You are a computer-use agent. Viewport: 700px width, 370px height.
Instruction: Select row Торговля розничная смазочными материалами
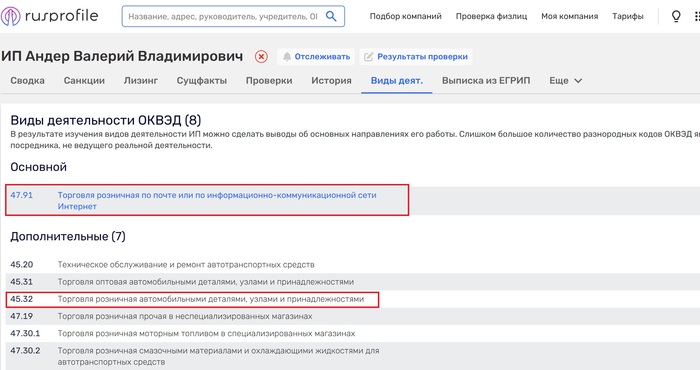(218, 356)
